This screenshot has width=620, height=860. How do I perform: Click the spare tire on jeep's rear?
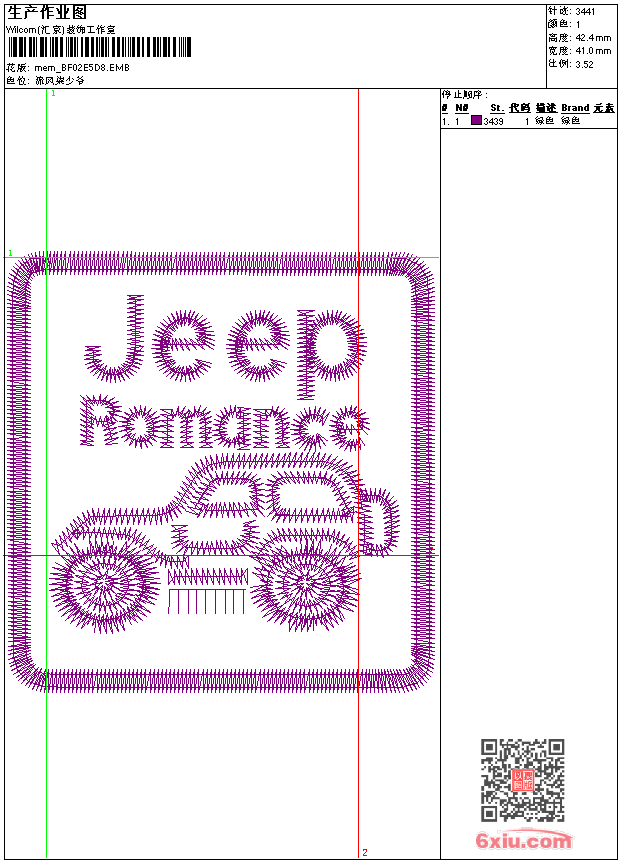pos(379,521)
